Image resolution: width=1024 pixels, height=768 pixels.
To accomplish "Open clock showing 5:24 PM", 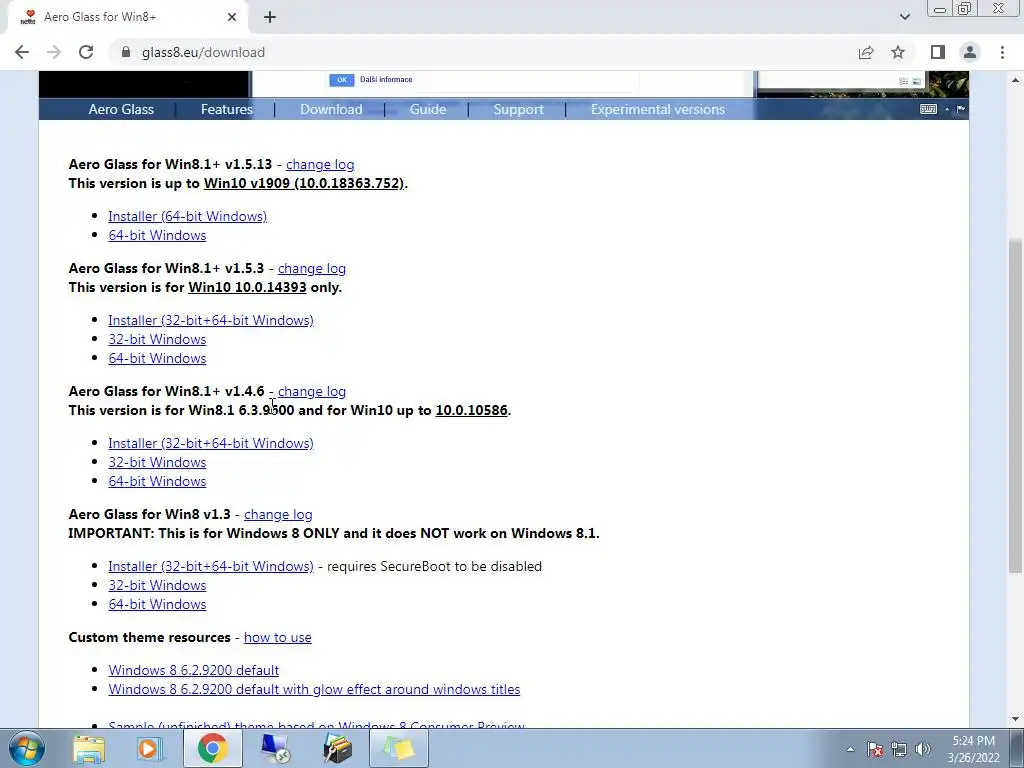I will point(973,749).
